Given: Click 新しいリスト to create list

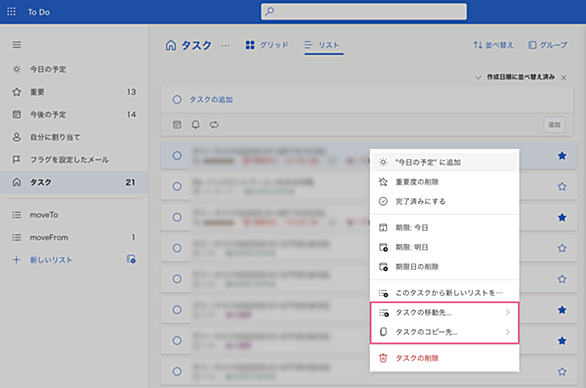Looking at the screenshot, I should coord(51,260).
